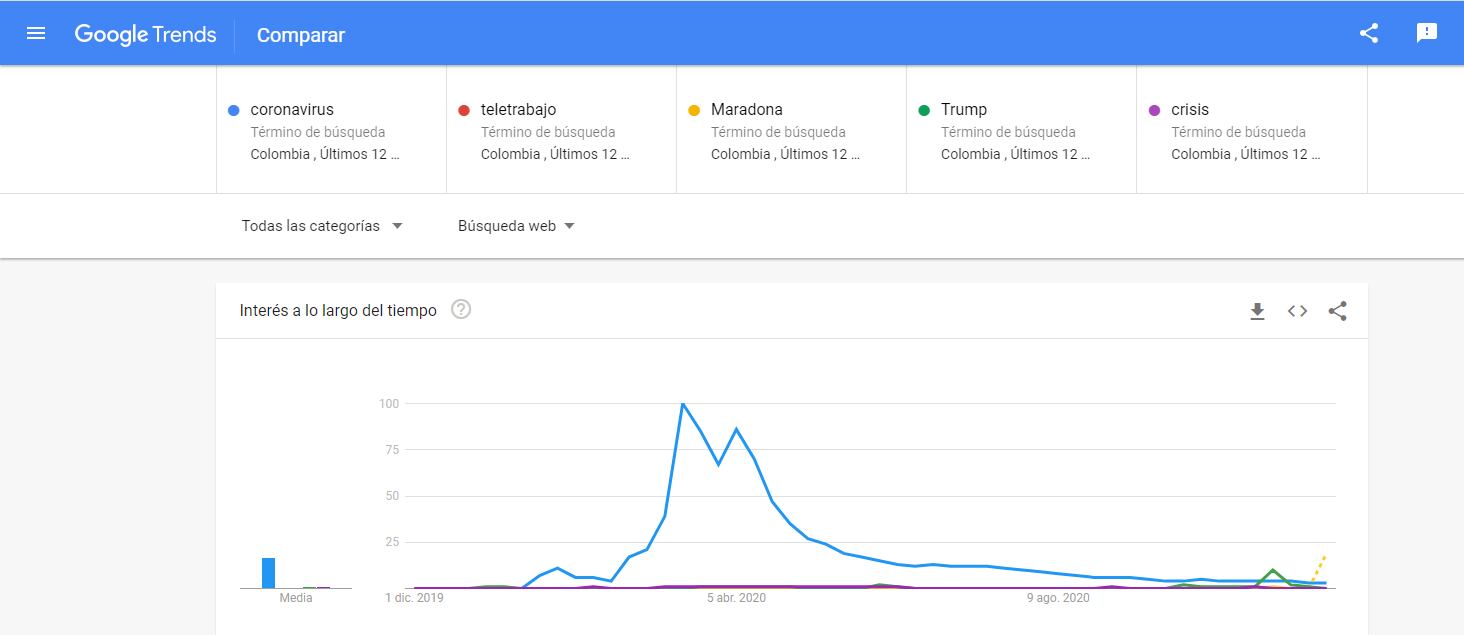Screen dimensions: 1464x635
Task: Click the Término de búsqueda label under Trump
Action: pos(1008,132)
